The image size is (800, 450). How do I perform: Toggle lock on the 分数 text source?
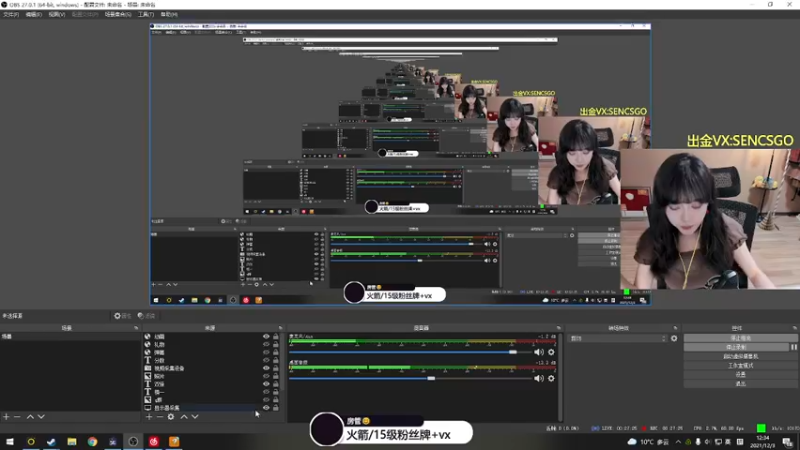pyautogui.click(x=276, y=360)
